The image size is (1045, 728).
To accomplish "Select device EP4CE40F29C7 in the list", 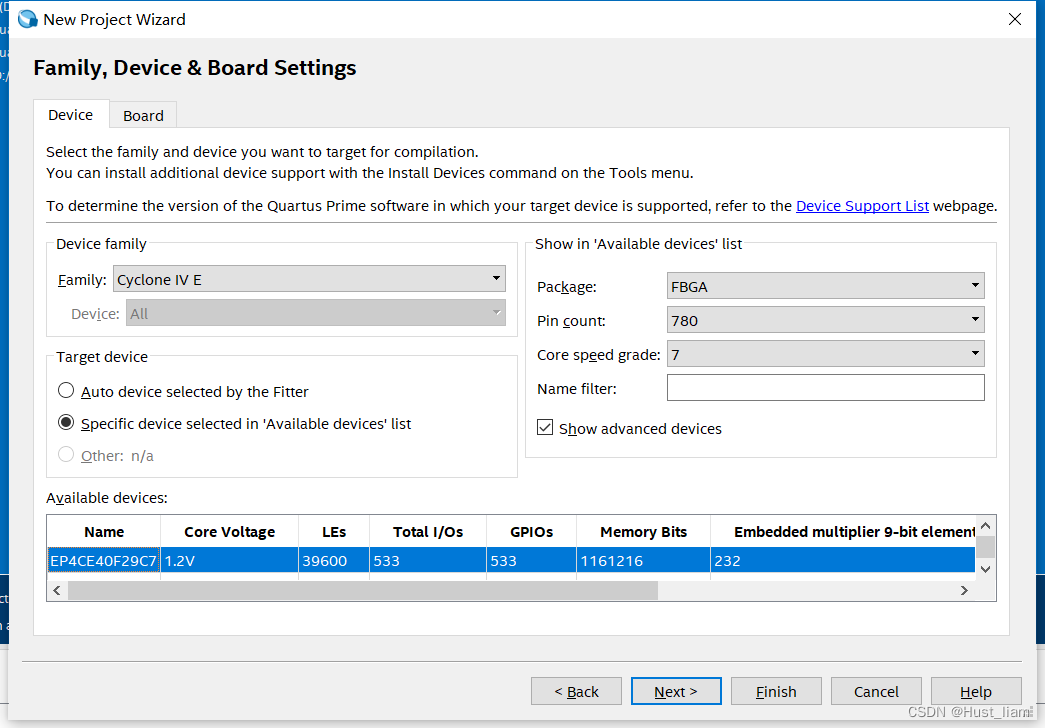I will [x=103, y=561].
